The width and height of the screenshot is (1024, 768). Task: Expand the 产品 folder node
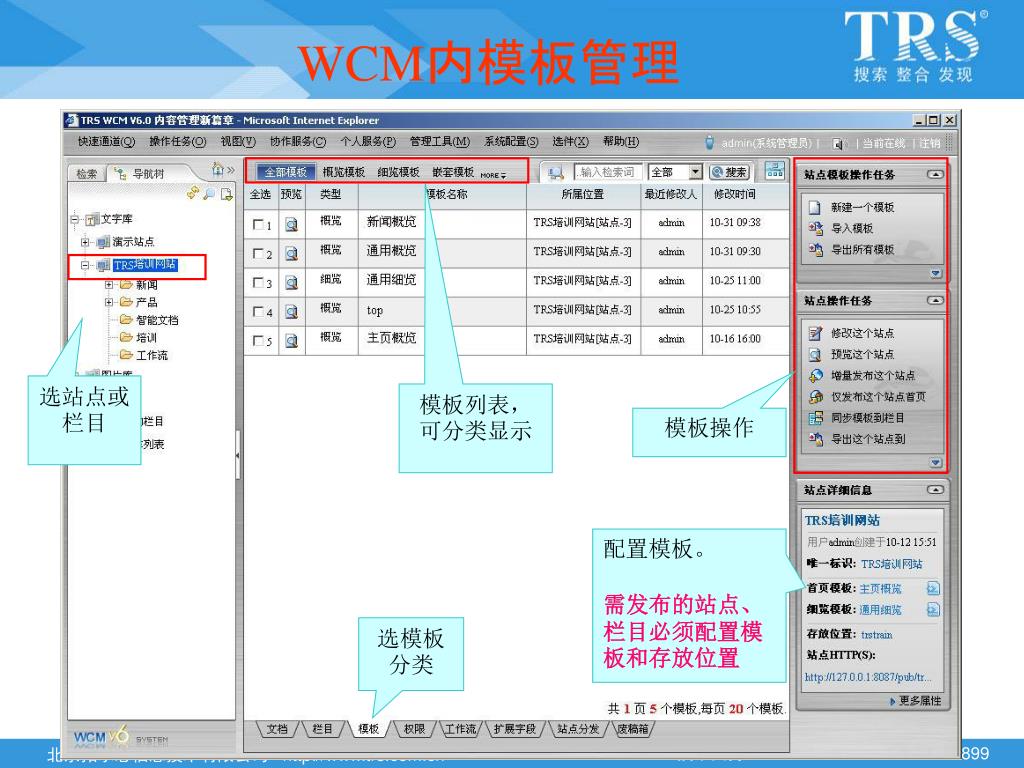(109, 302)
